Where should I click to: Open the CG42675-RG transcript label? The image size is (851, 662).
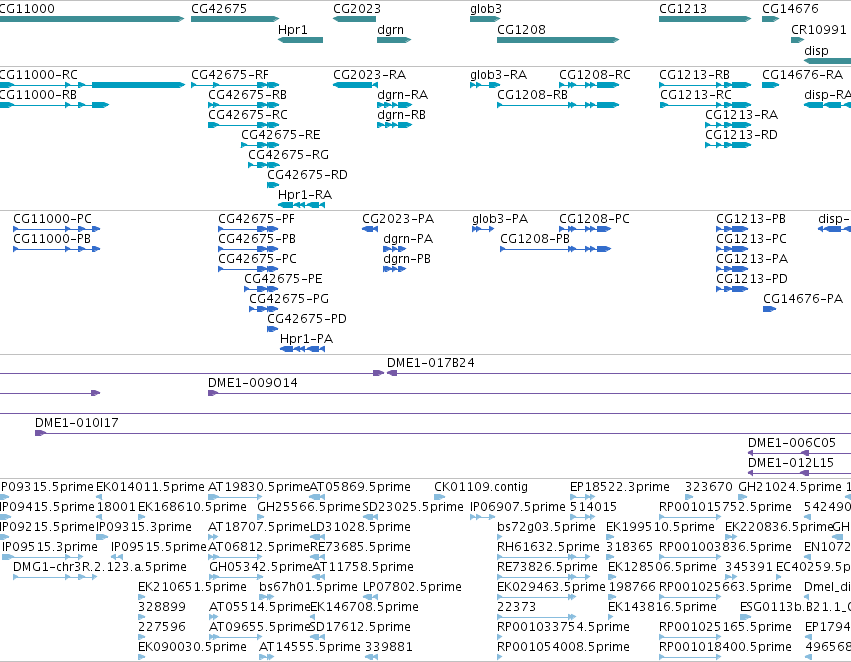[288, 155]
